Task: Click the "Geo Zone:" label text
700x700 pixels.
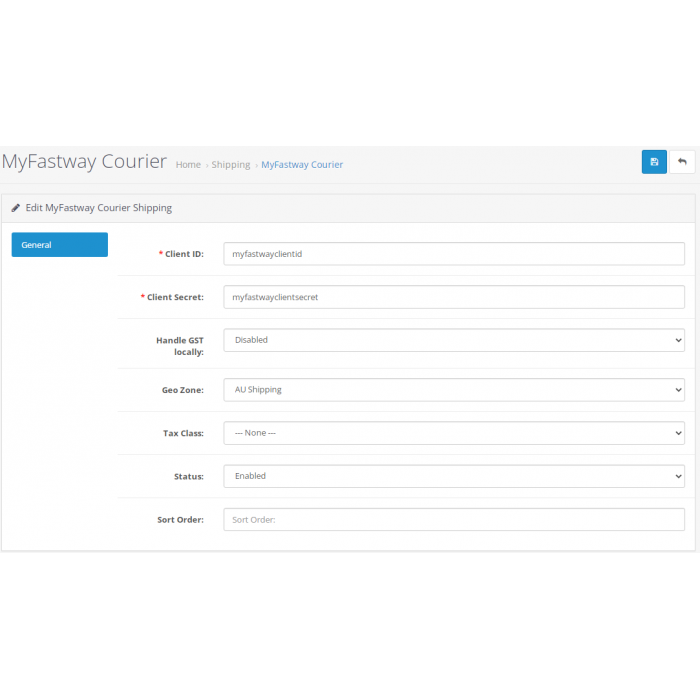Action: click(x=183, y=390)
